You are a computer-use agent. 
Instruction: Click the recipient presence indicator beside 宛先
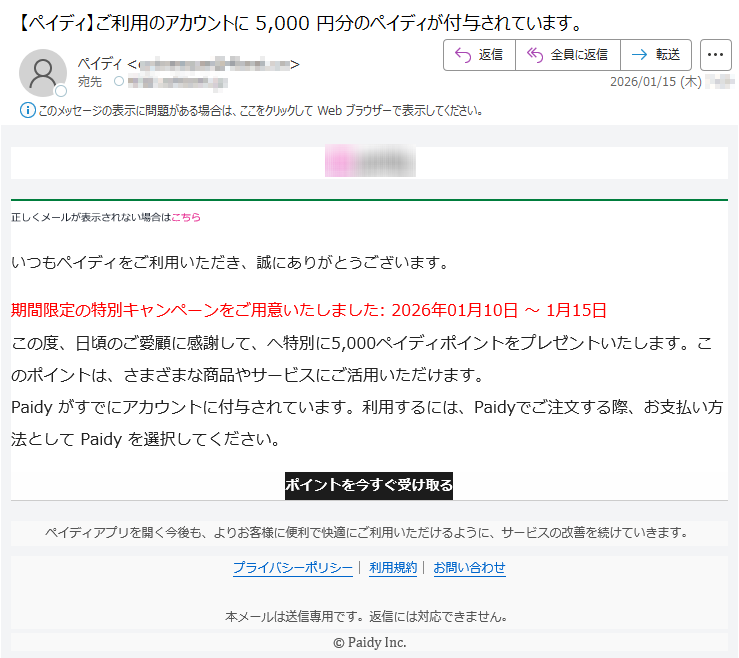click(119, 82)
